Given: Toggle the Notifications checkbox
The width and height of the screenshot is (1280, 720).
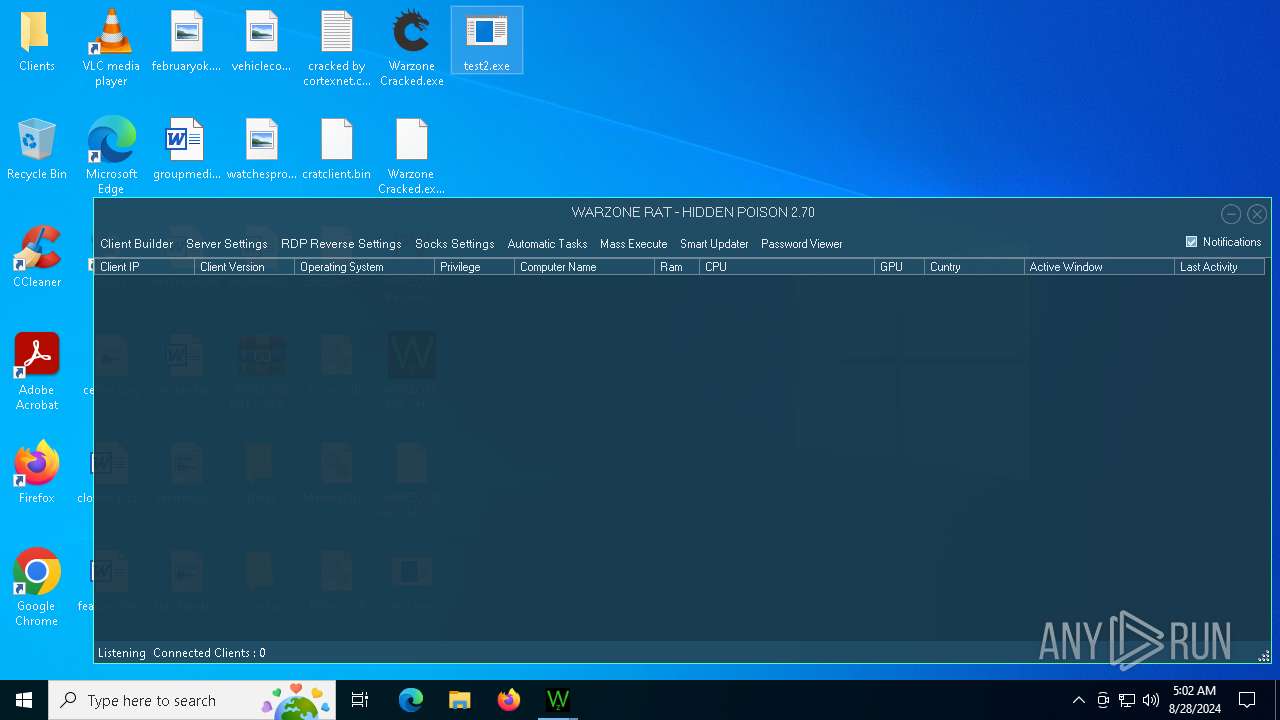Looking at the screenshot, I should pyautogui.click(x=1191, y=242).
